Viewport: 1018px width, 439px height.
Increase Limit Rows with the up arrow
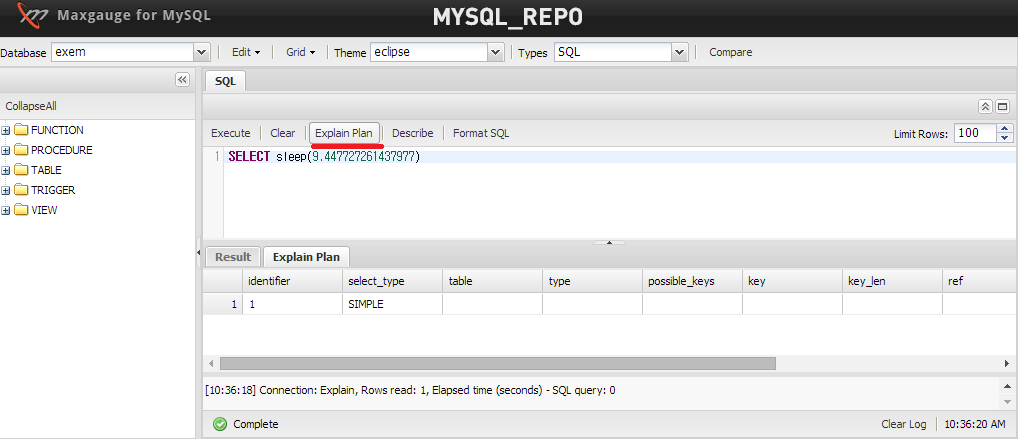(1005, 129)
